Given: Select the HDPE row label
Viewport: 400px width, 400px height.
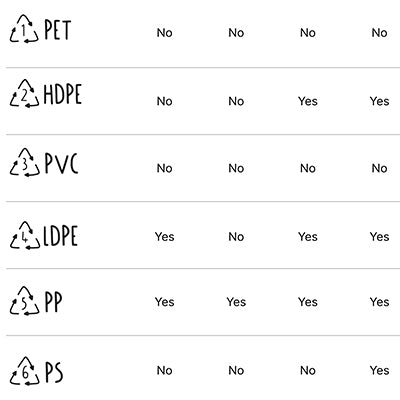Looking at the screenshot, I should 63,94.
